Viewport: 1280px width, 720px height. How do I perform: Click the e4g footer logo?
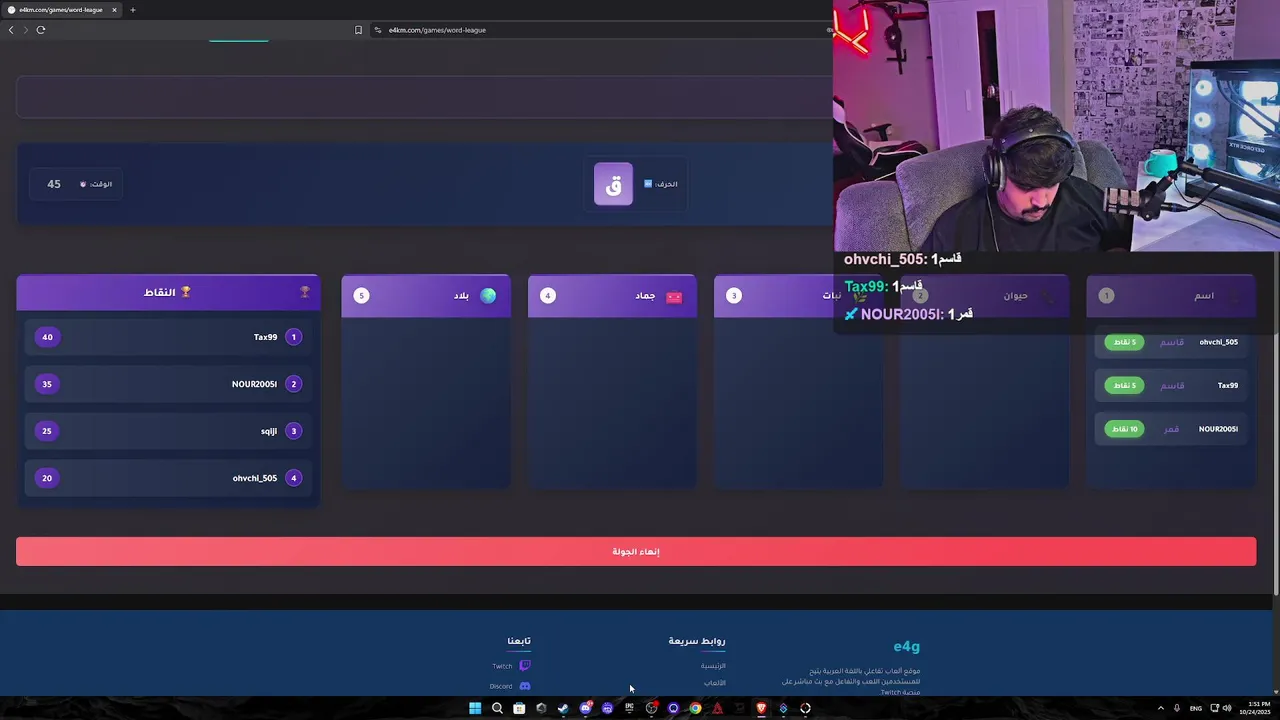point(906,646)
